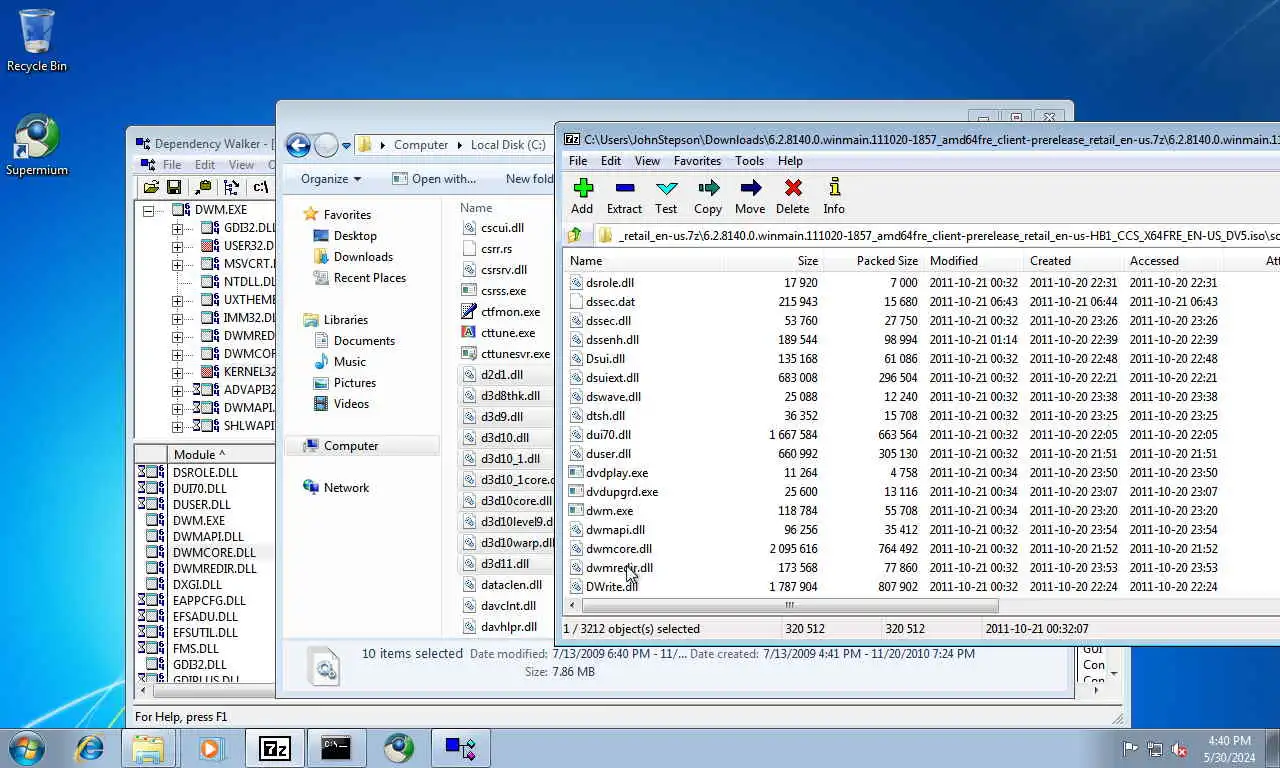The width and height of the screenshot is (1280, 768).
Task: Expand the USER32 tree node
Action: [177, 247]
